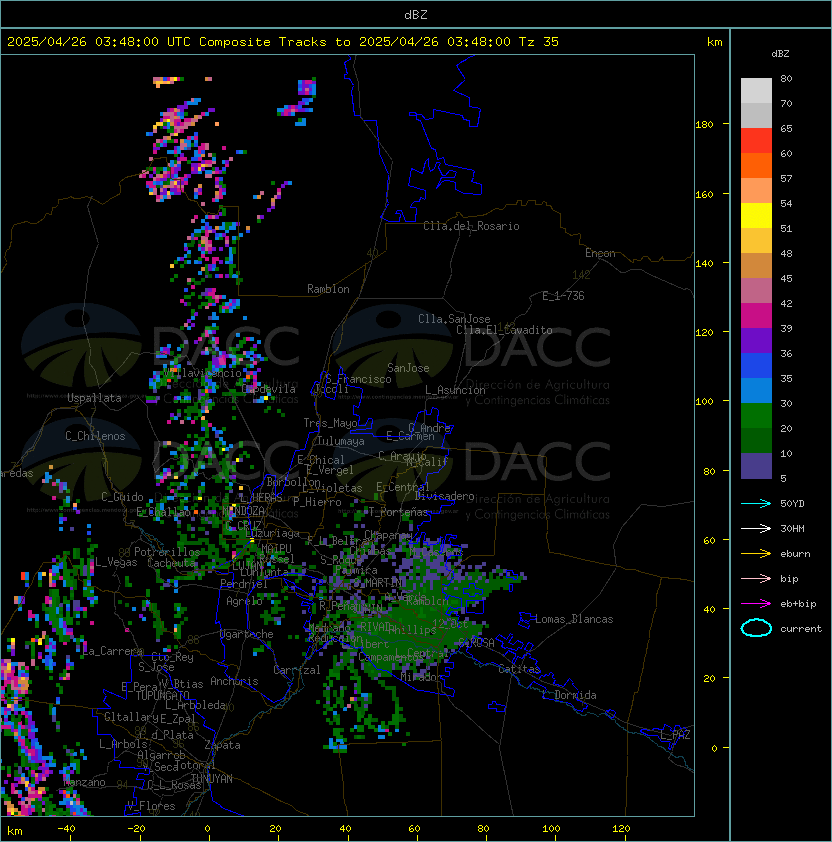Screen dimensions: 832x842
Task: Click the dBZ heading above the color scale
Action: point(780,54)
